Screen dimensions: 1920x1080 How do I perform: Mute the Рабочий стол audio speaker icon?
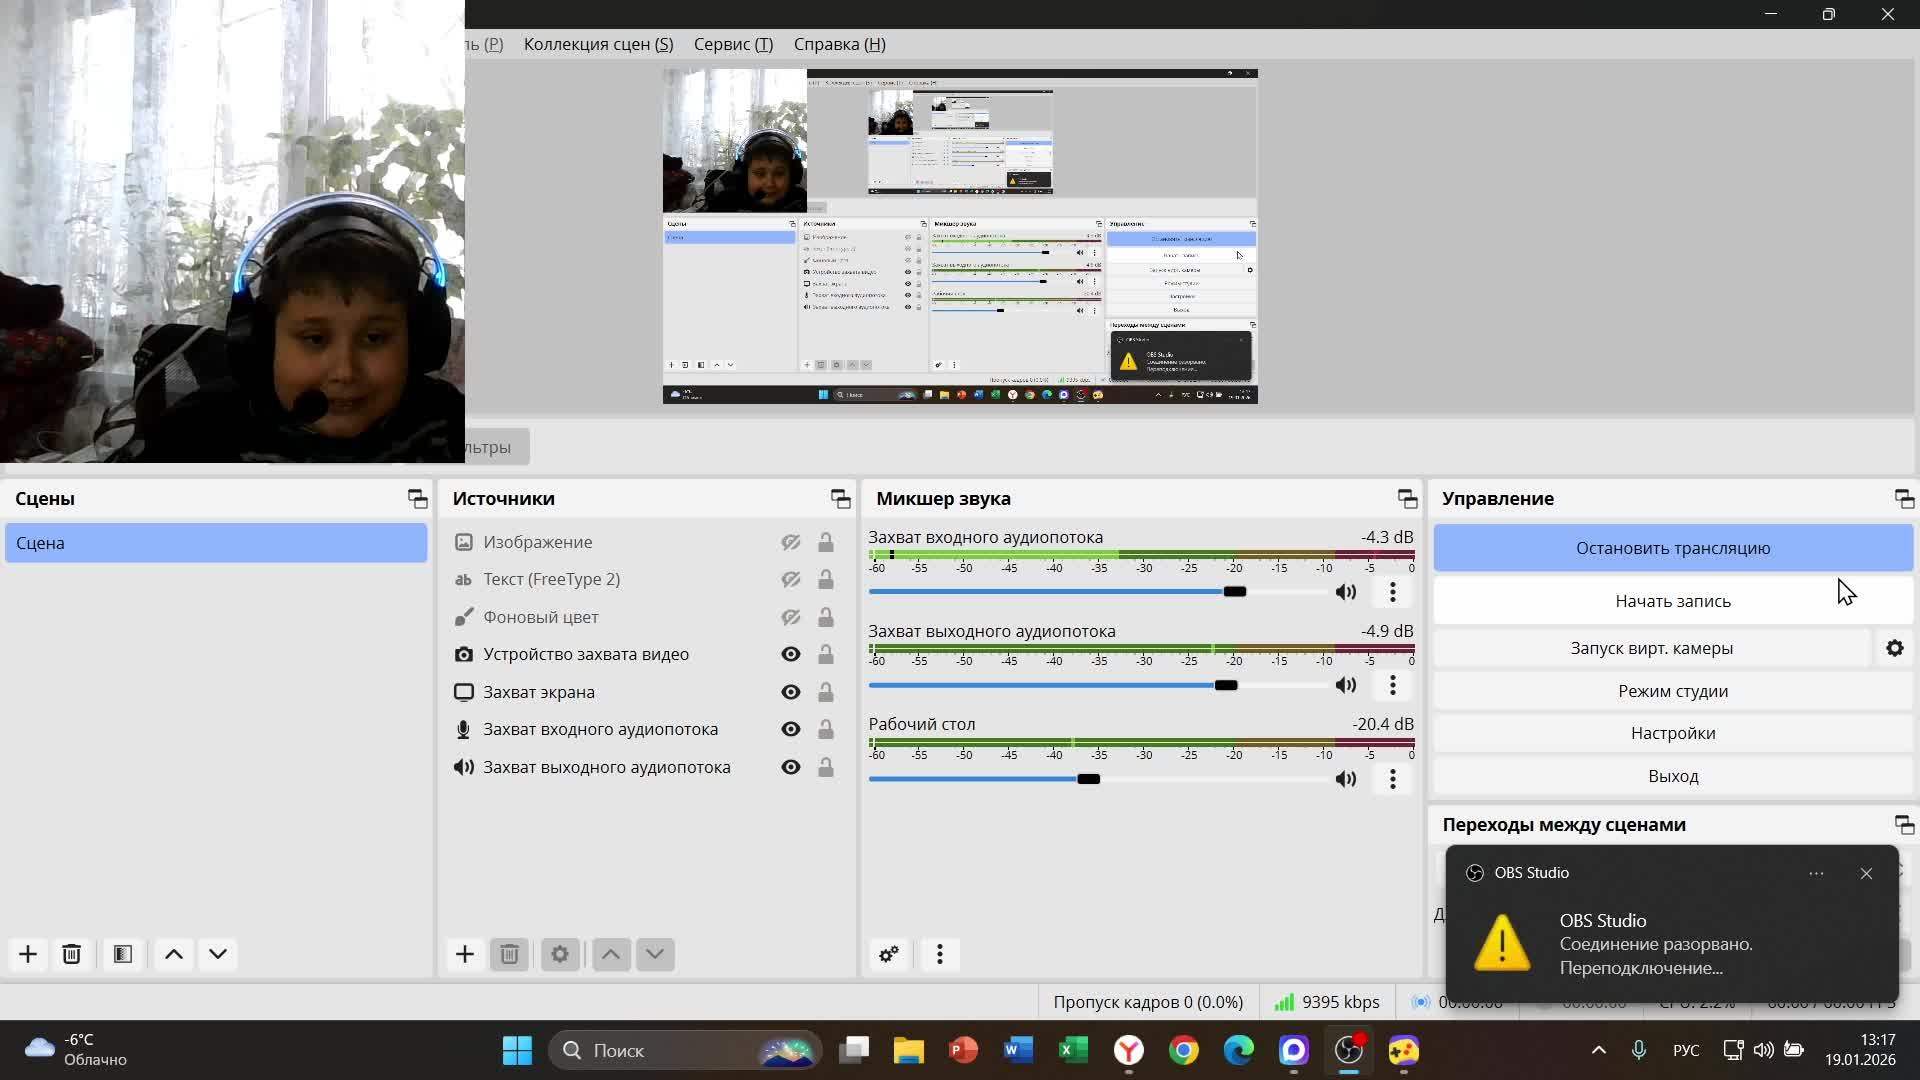[x=1346, y=779]
